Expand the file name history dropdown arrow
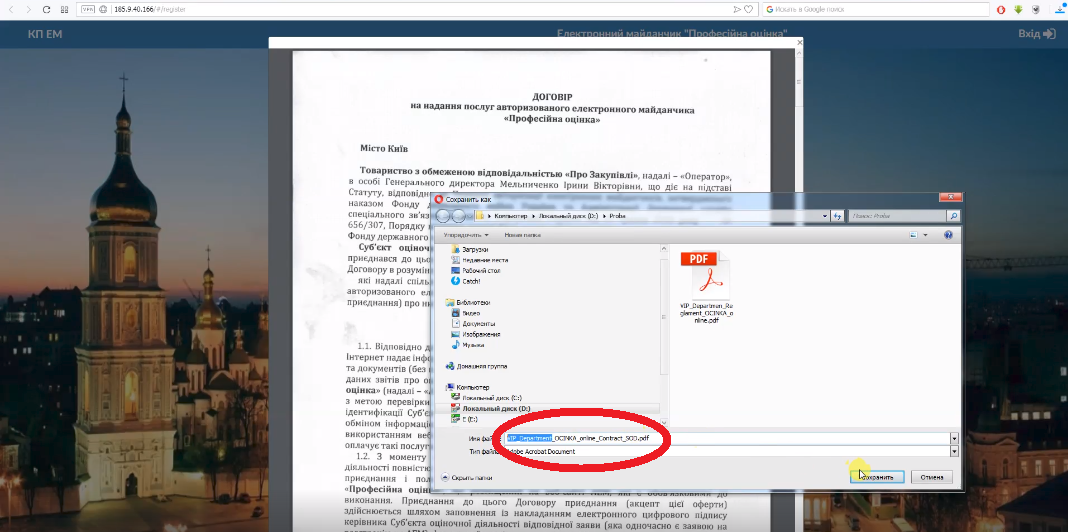 tap(954, 438)
